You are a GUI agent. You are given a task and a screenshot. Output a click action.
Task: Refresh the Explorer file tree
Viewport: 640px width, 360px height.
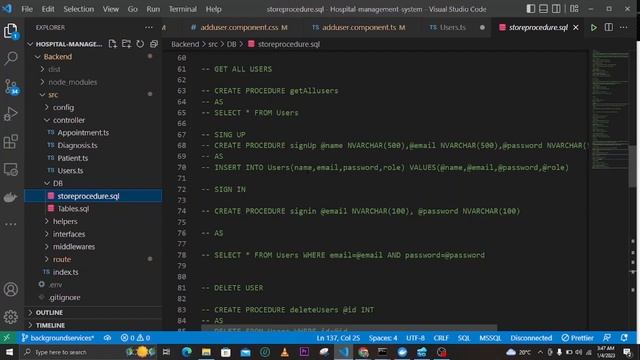[x=140, y=44]
